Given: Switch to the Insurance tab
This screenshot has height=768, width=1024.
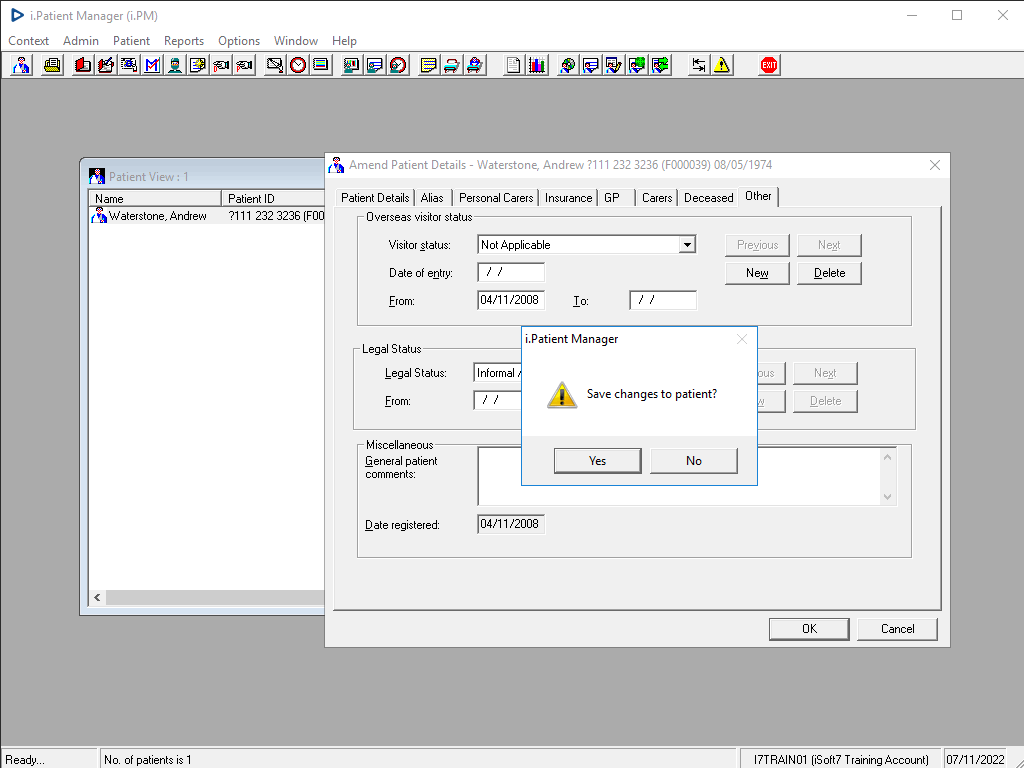Looking at the screenshot, I should tap(568, 198).
